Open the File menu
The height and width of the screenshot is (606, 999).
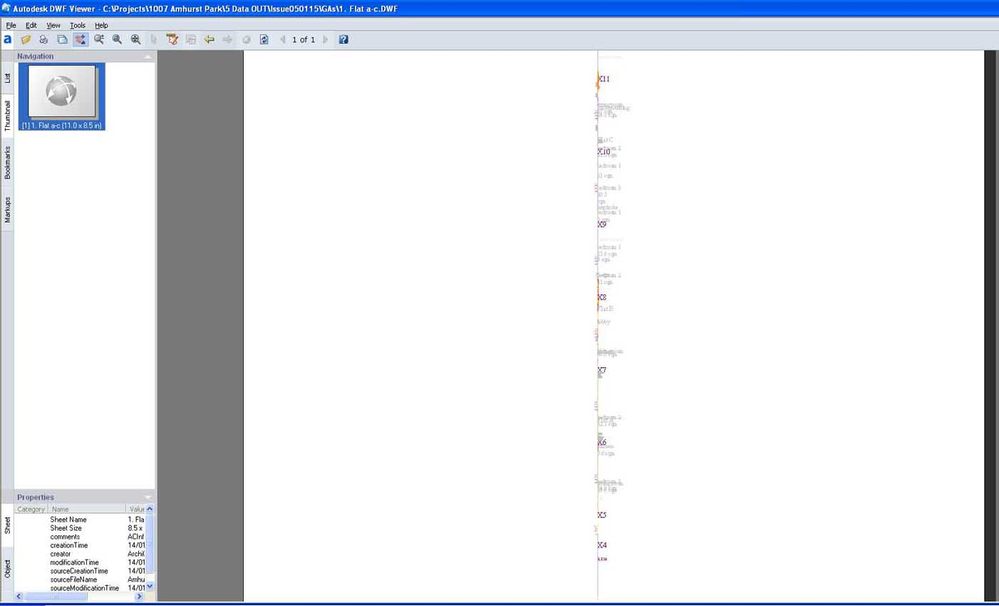(11, 25)
